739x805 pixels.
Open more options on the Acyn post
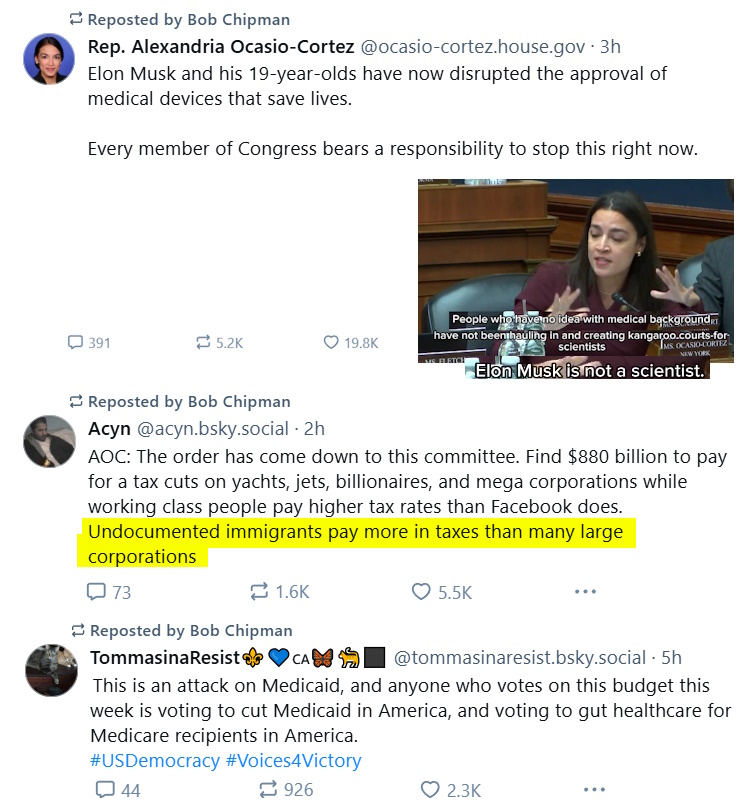click(x=585, y=591)
